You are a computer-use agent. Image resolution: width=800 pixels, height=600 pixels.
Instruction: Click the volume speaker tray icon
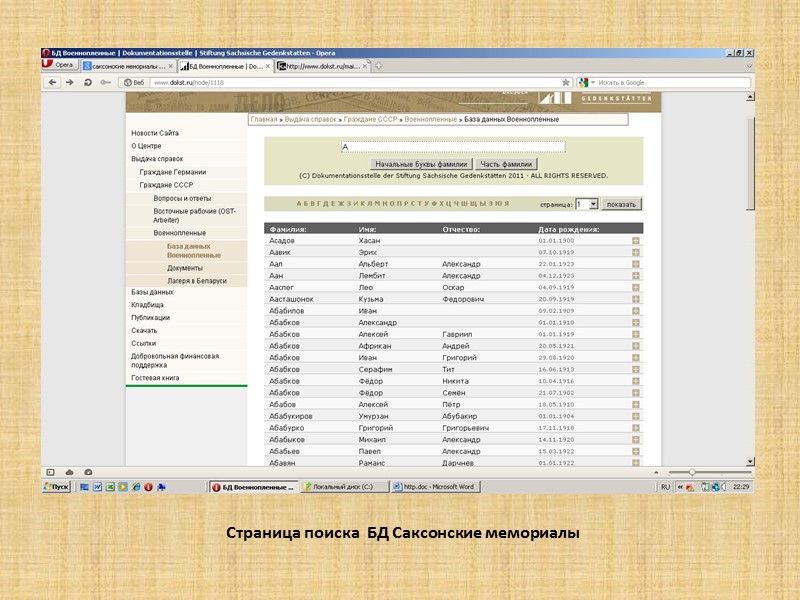pyautogui.click(x=723, y=487)
